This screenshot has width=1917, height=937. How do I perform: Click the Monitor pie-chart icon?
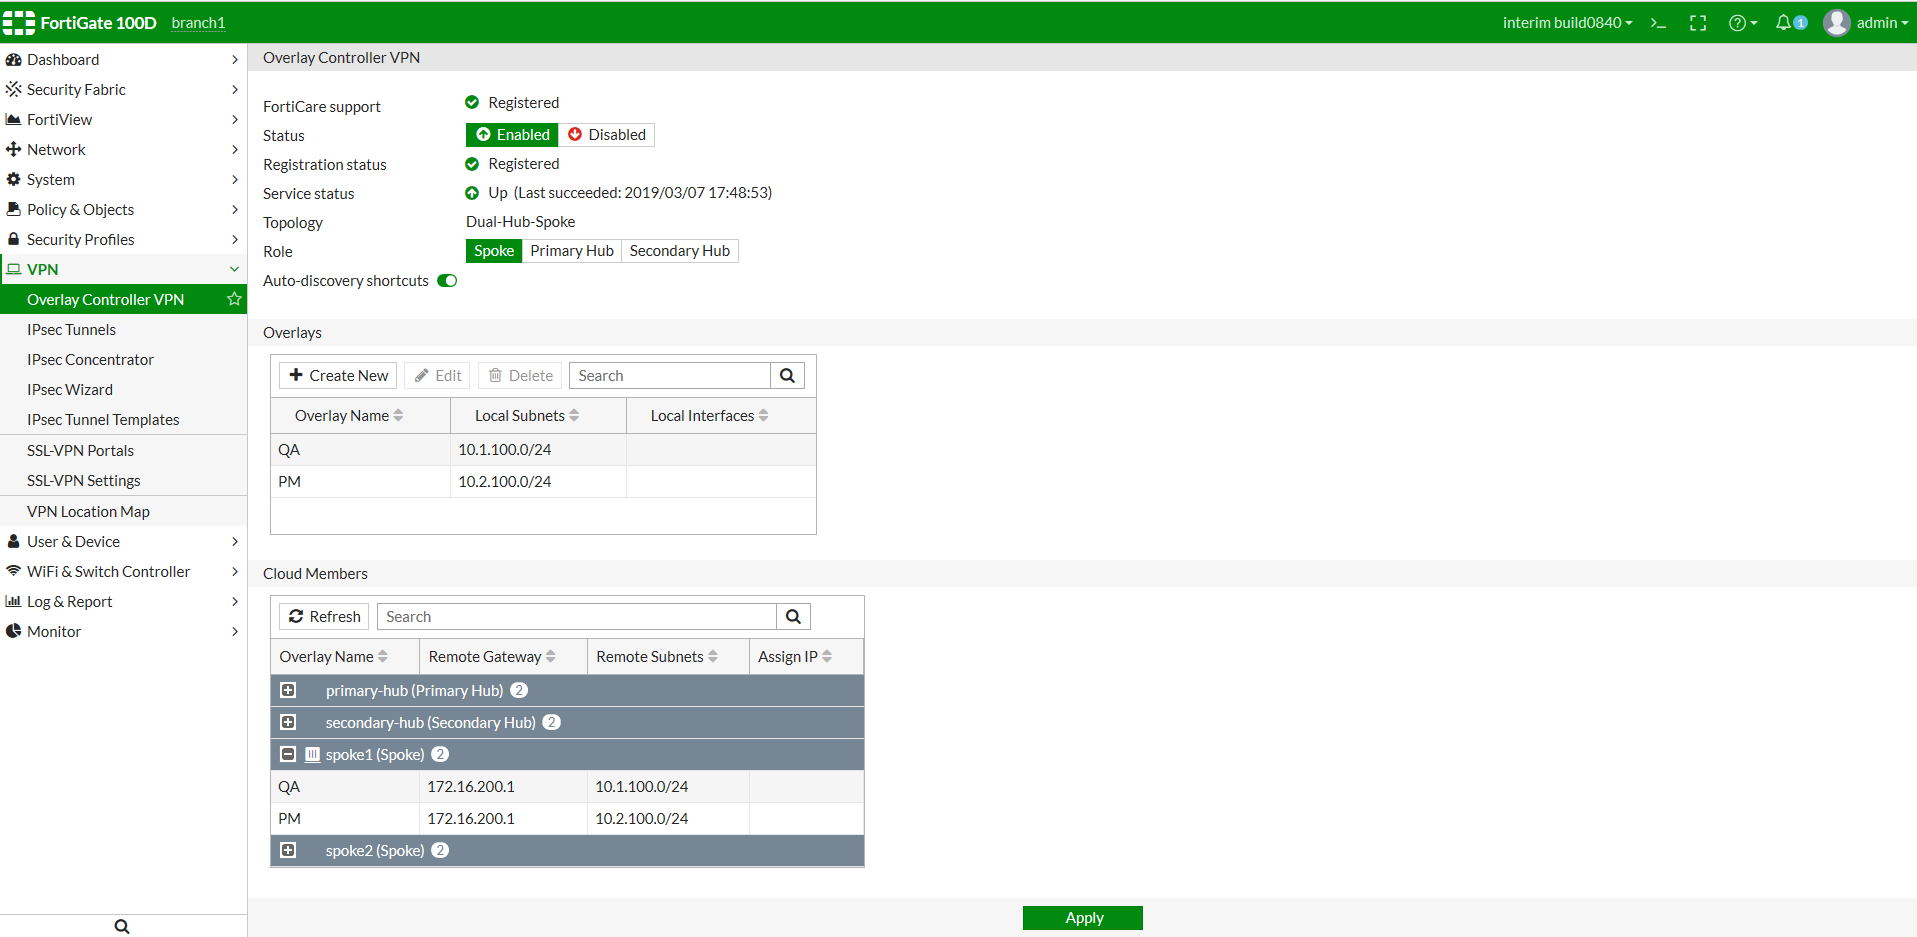pos(13,631)
